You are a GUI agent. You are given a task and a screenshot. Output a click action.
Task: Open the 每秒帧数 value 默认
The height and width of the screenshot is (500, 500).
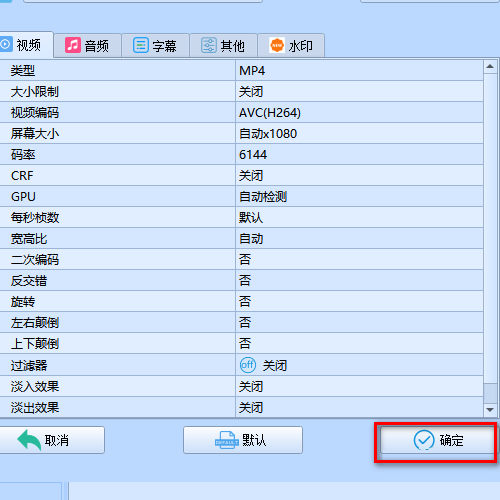click(359, 217)
